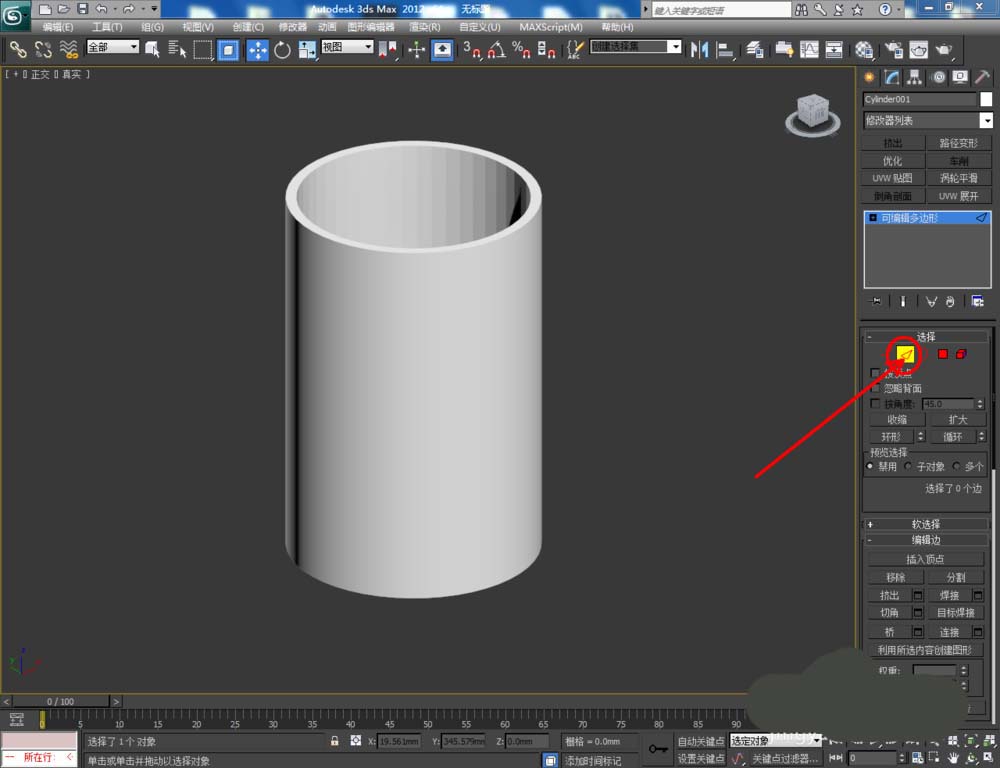Choose Polygon sub-object mode icon

(942, 354)
